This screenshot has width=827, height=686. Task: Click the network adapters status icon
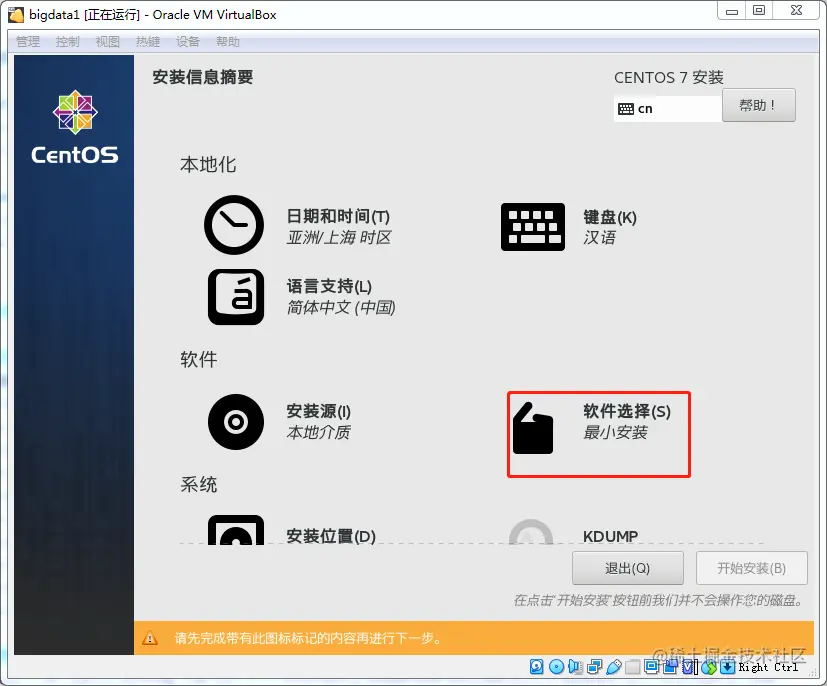pos(594,668)
